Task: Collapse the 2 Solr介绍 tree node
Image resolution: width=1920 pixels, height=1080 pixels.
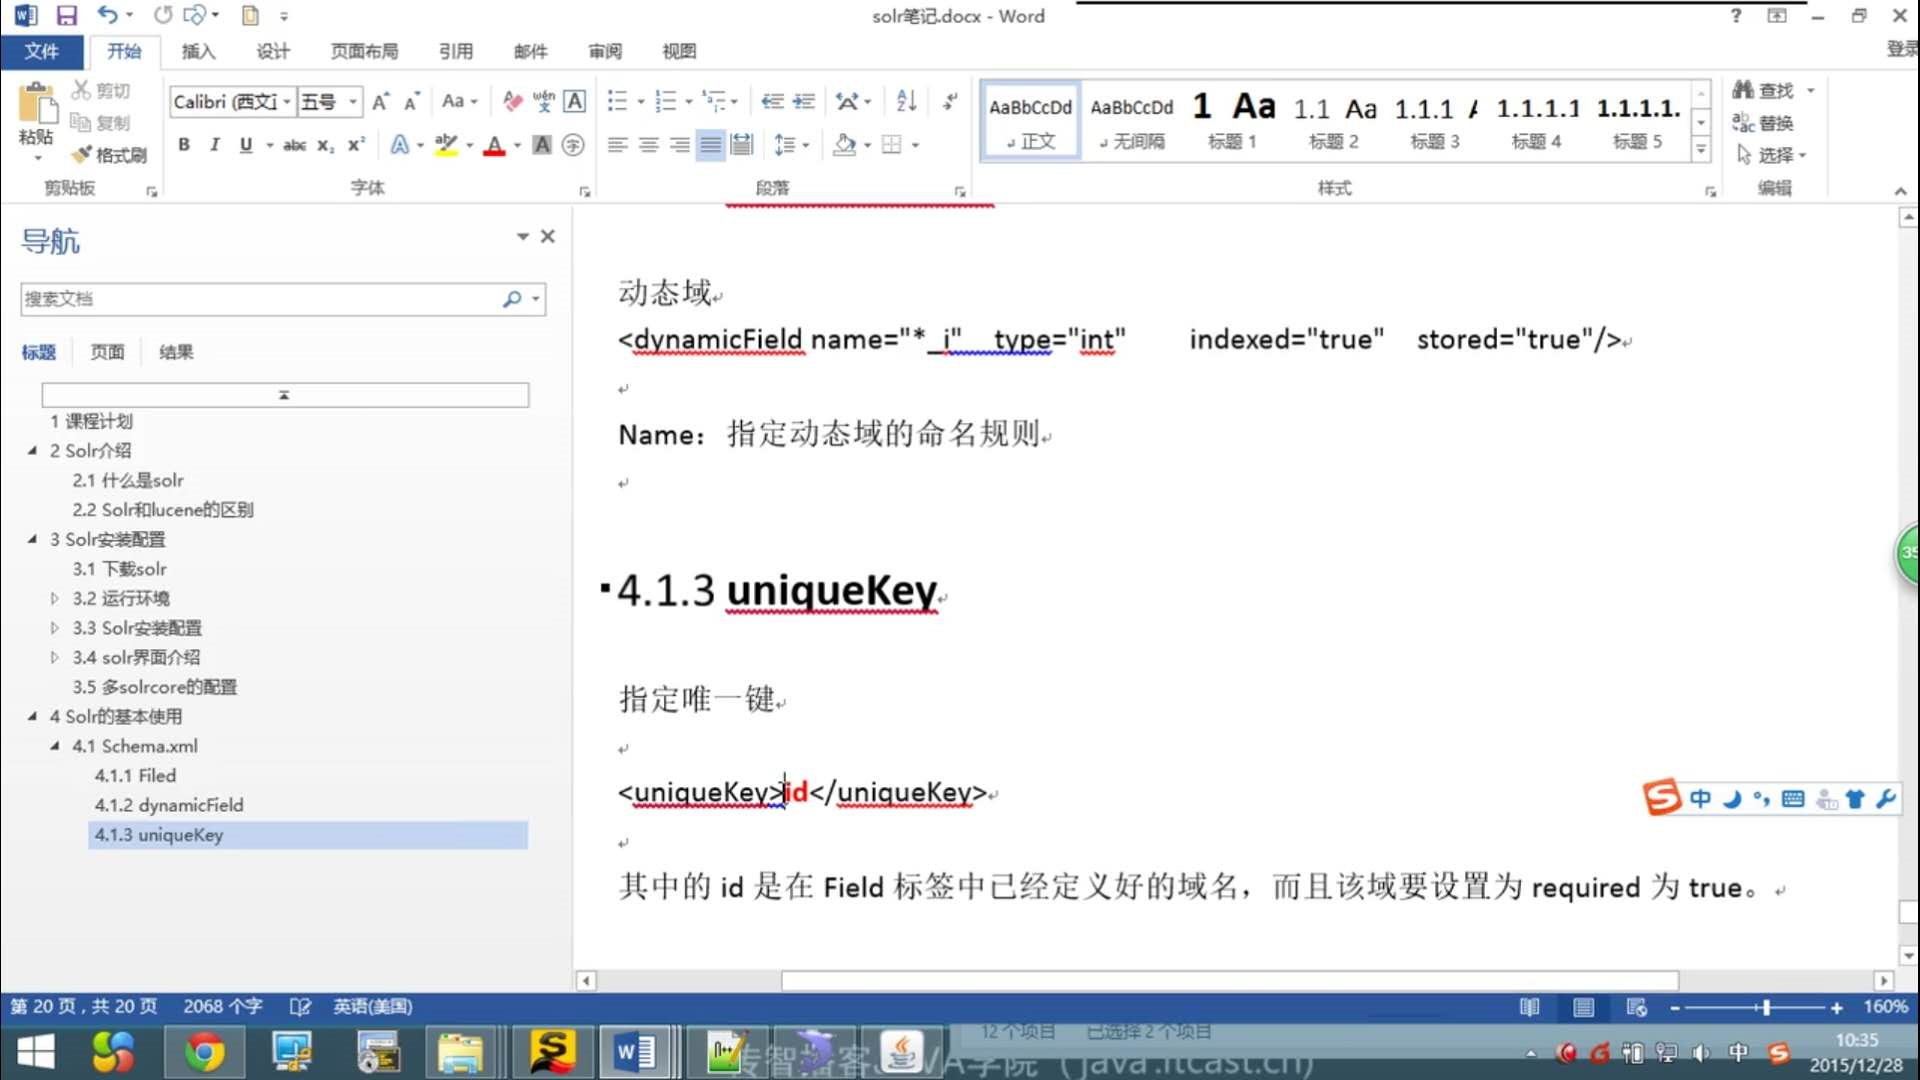Action: click(32, 450)
